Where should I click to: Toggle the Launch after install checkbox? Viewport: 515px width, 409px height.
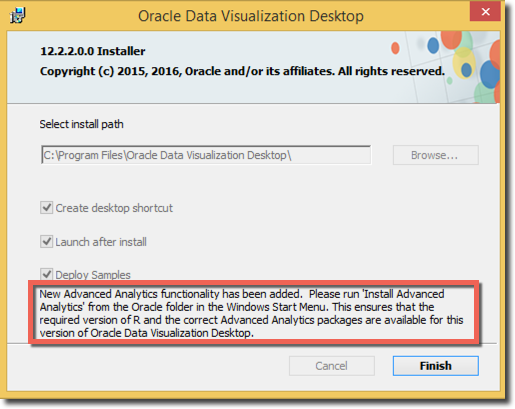(x=47, y=241)
